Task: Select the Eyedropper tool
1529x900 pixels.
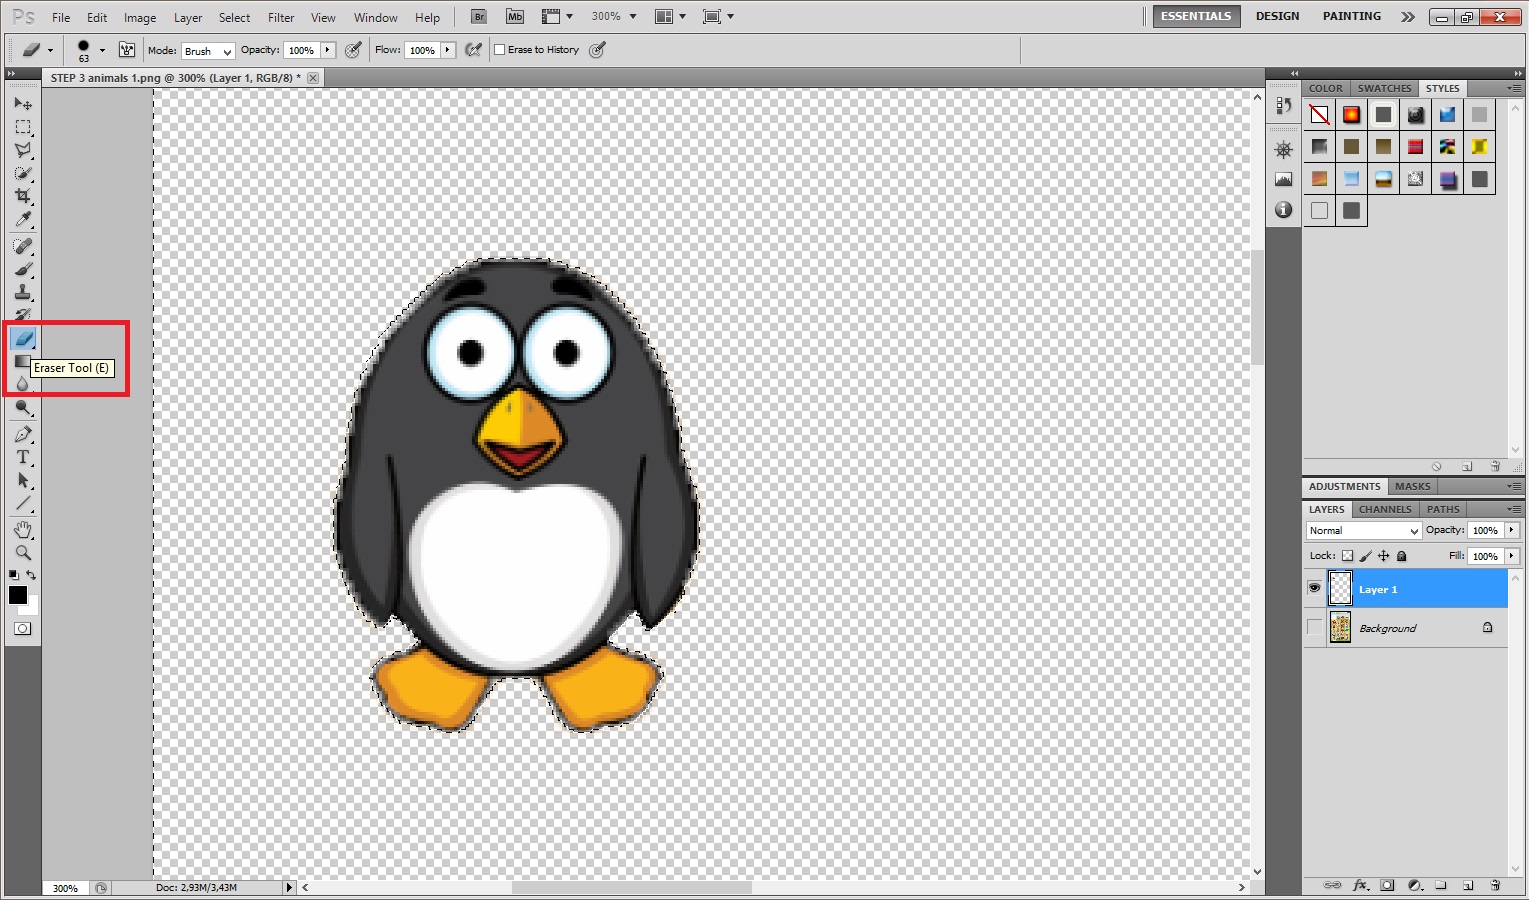Action: pyautogui.click(x=23, y=220)
